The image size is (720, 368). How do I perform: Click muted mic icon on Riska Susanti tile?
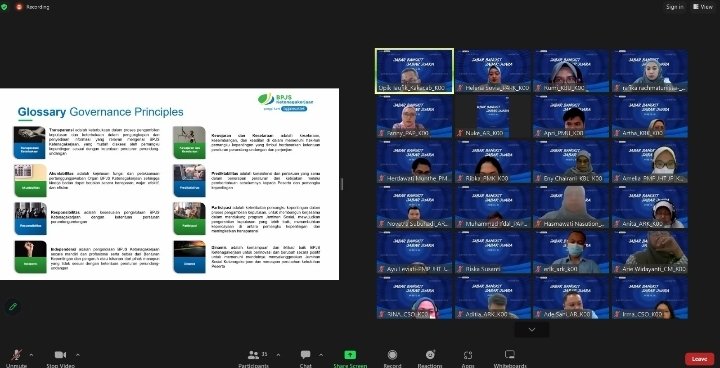click(460, 269)
